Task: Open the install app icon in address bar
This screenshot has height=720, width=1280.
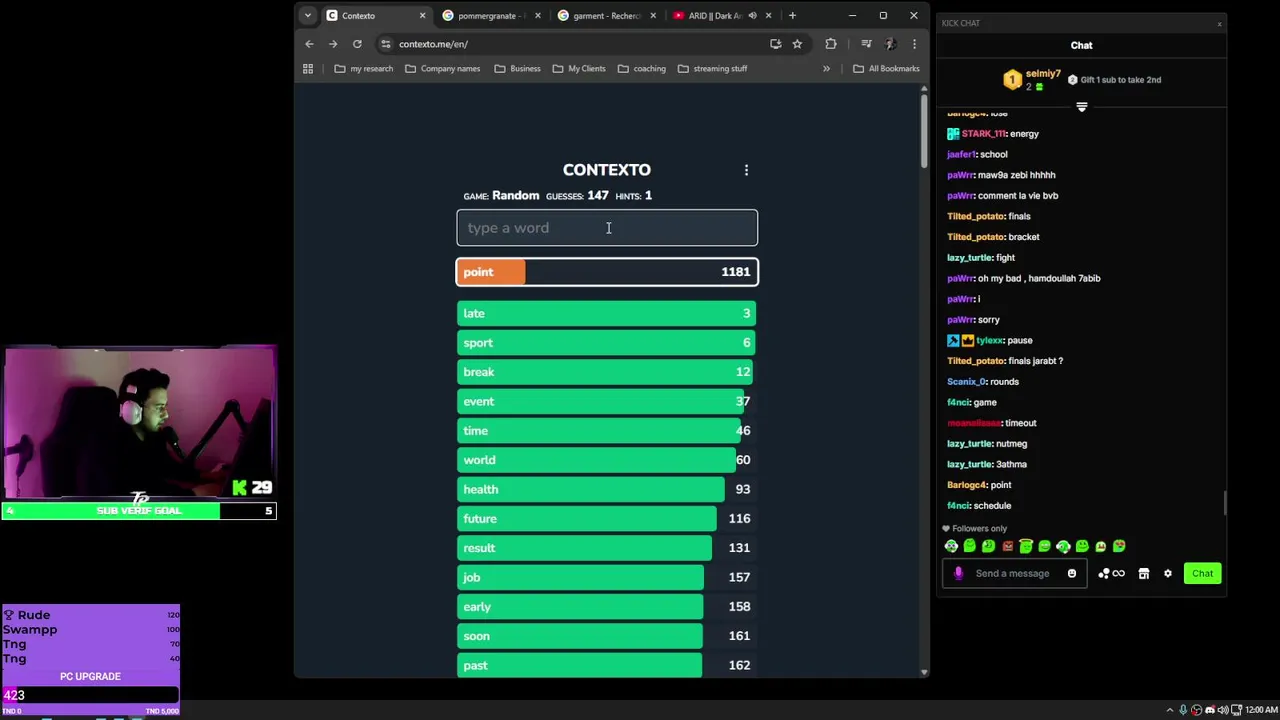Action: [x=775, y=44]
